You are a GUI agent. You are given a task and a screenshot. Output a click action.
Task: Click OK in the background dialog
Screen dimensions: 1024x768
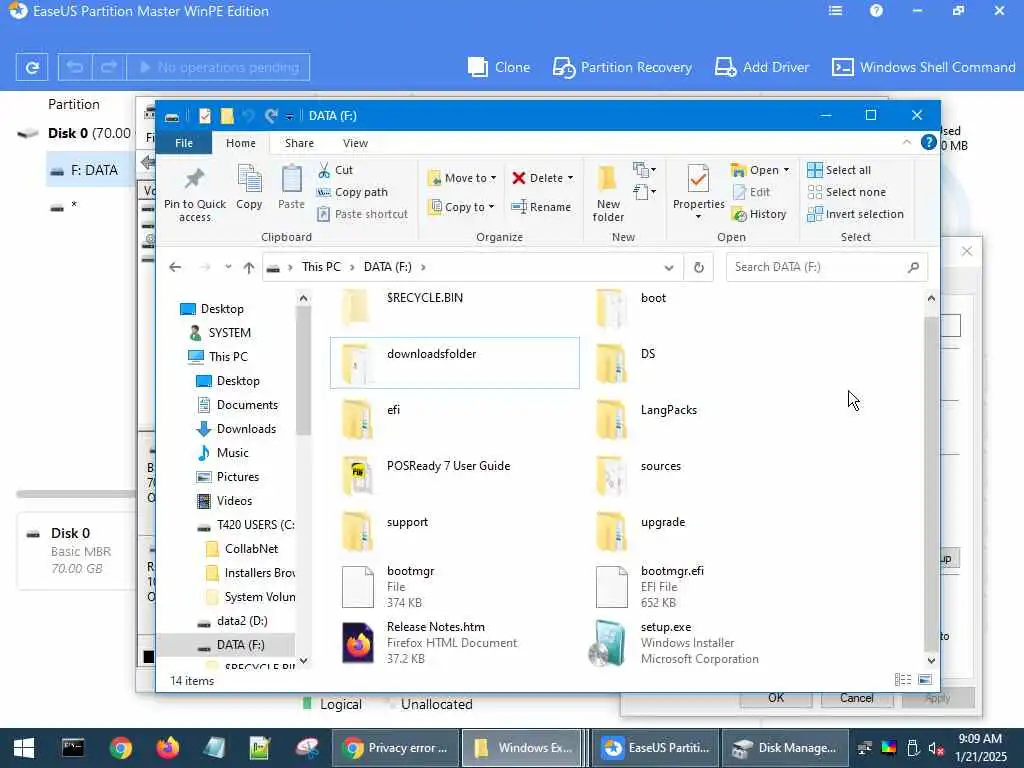pos(776,698)
